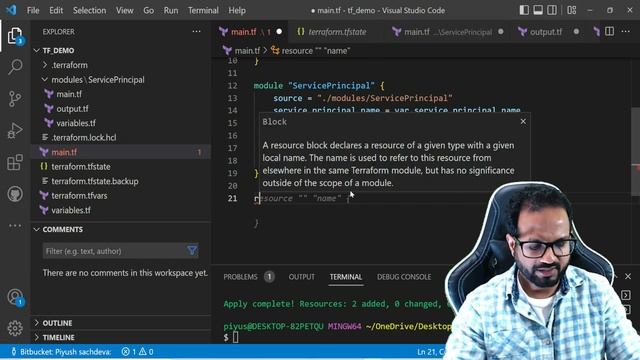The height and width of the screenshot is (360, 640).
Task: Click resource "" "name" breadcrumb item
Action: 315,51
